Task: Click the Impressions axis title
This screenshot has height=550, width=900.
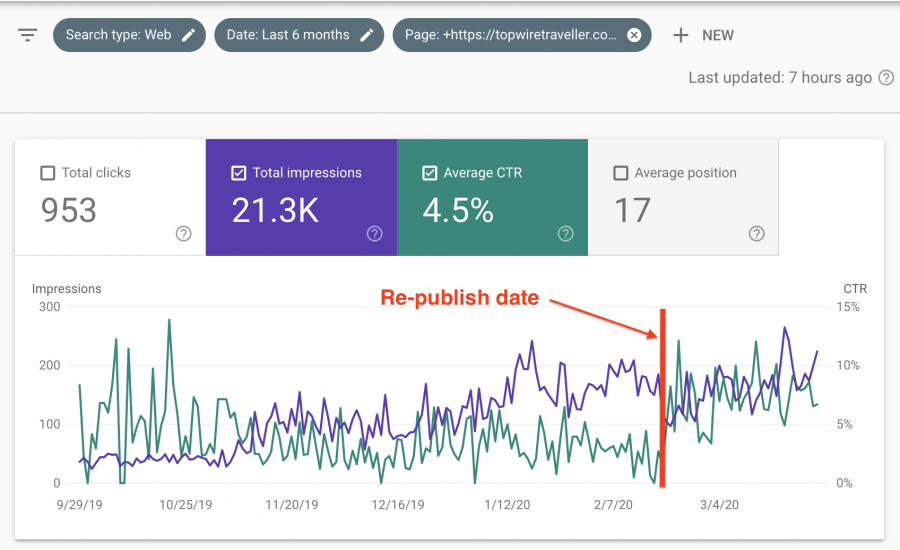Action: (67, 289)
